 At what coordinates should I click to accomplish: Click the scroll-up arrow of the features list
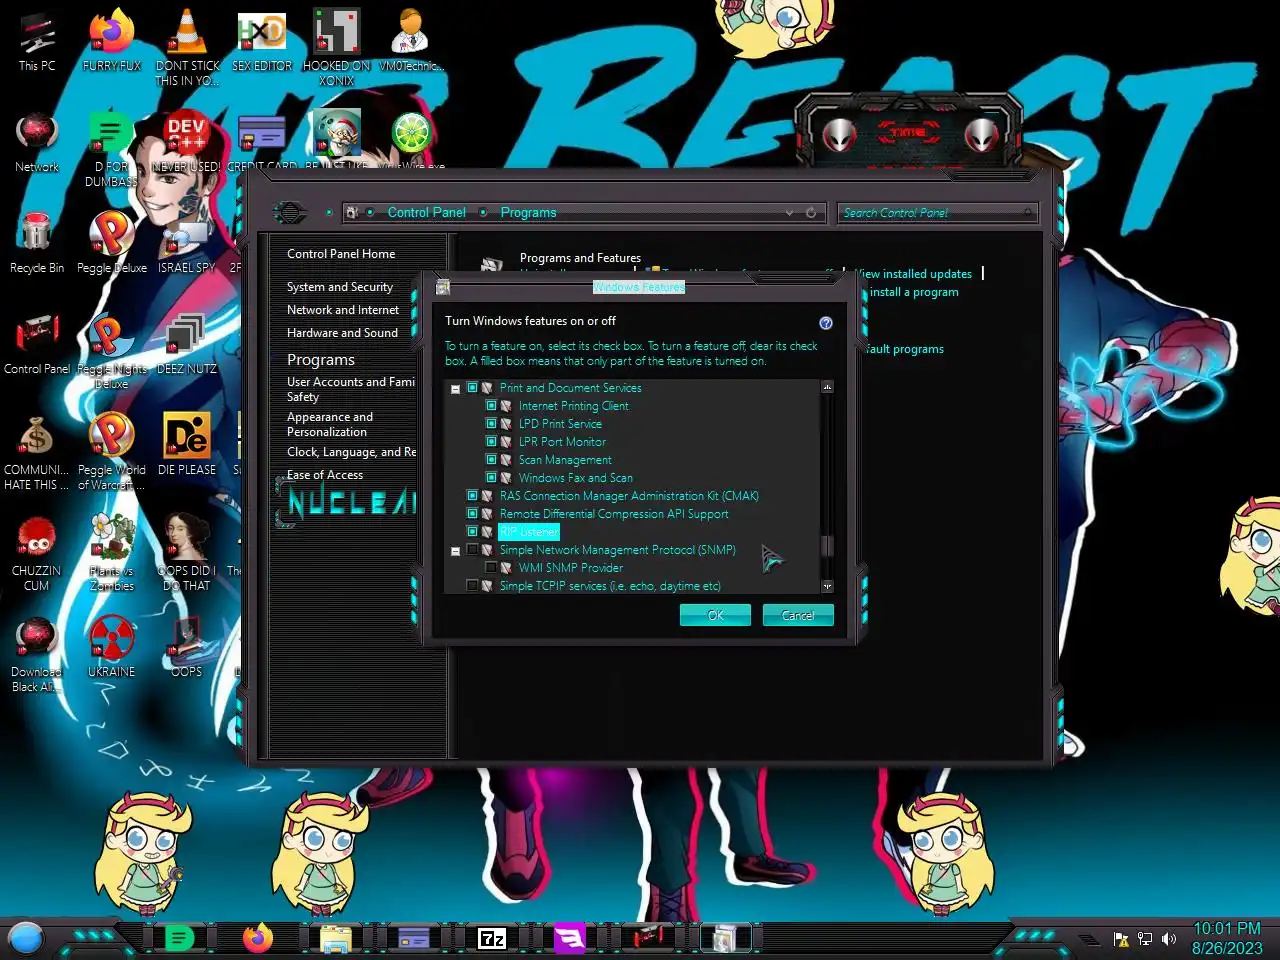827,387
